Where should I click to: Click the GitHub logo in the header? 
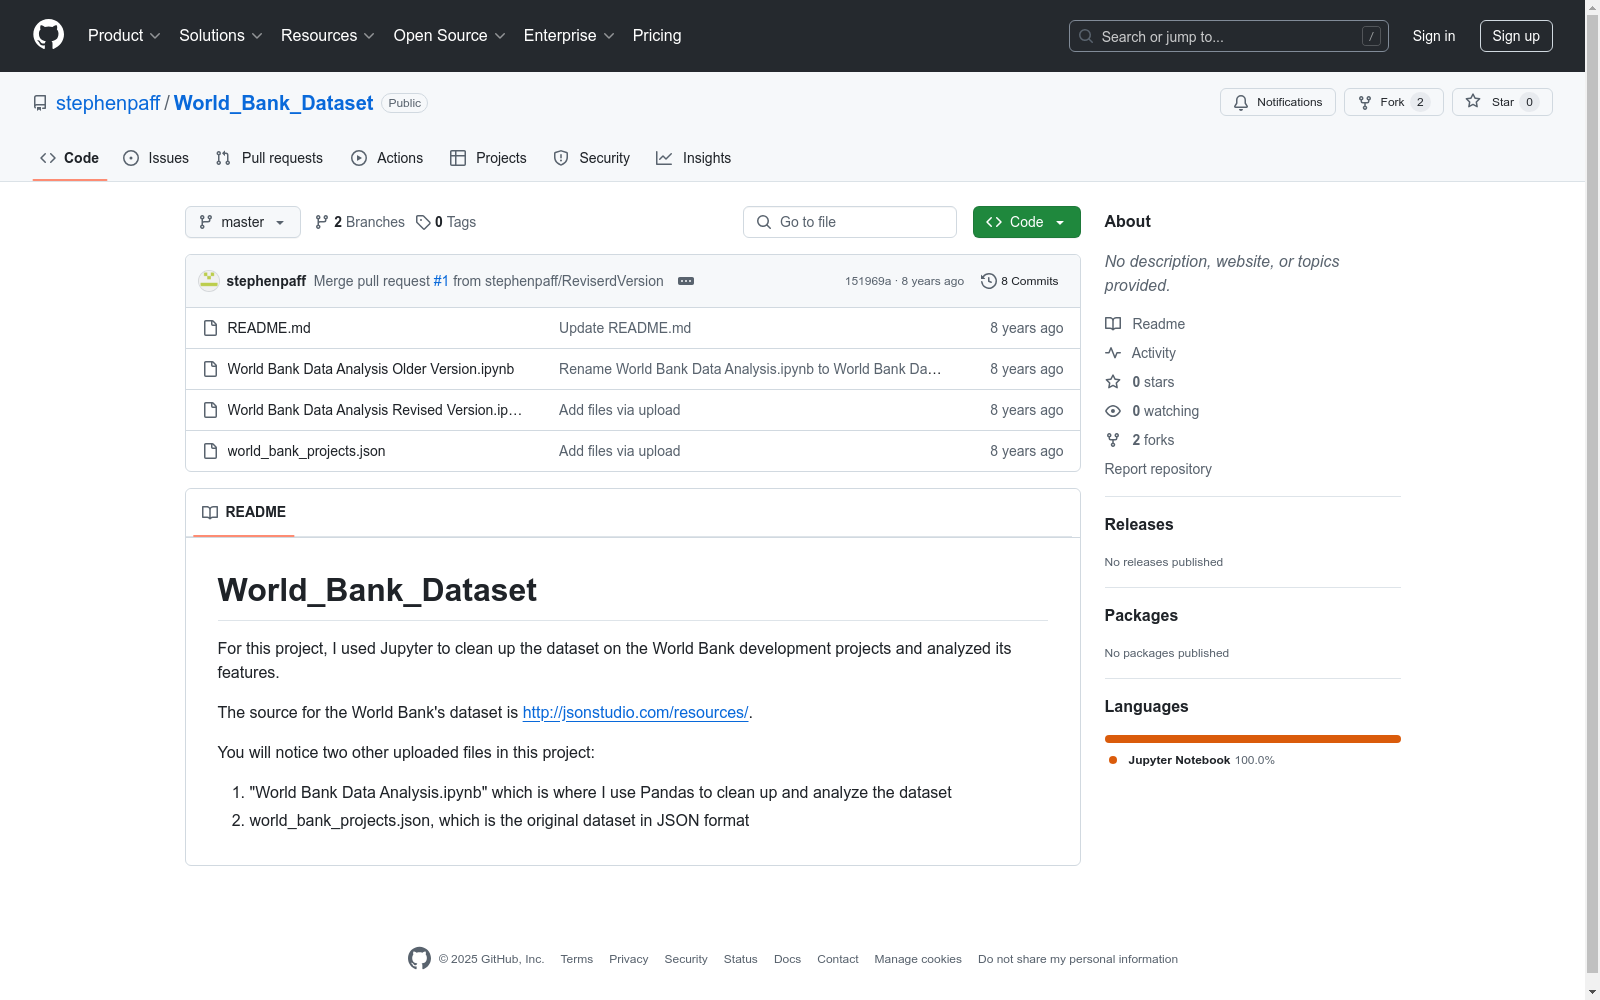[48, 35]
